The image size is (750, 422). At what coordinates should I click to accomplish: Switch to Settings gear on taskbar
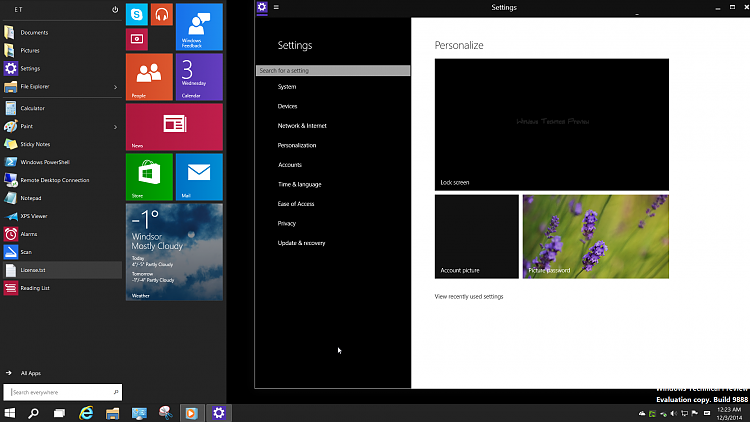tap(219, 413)
